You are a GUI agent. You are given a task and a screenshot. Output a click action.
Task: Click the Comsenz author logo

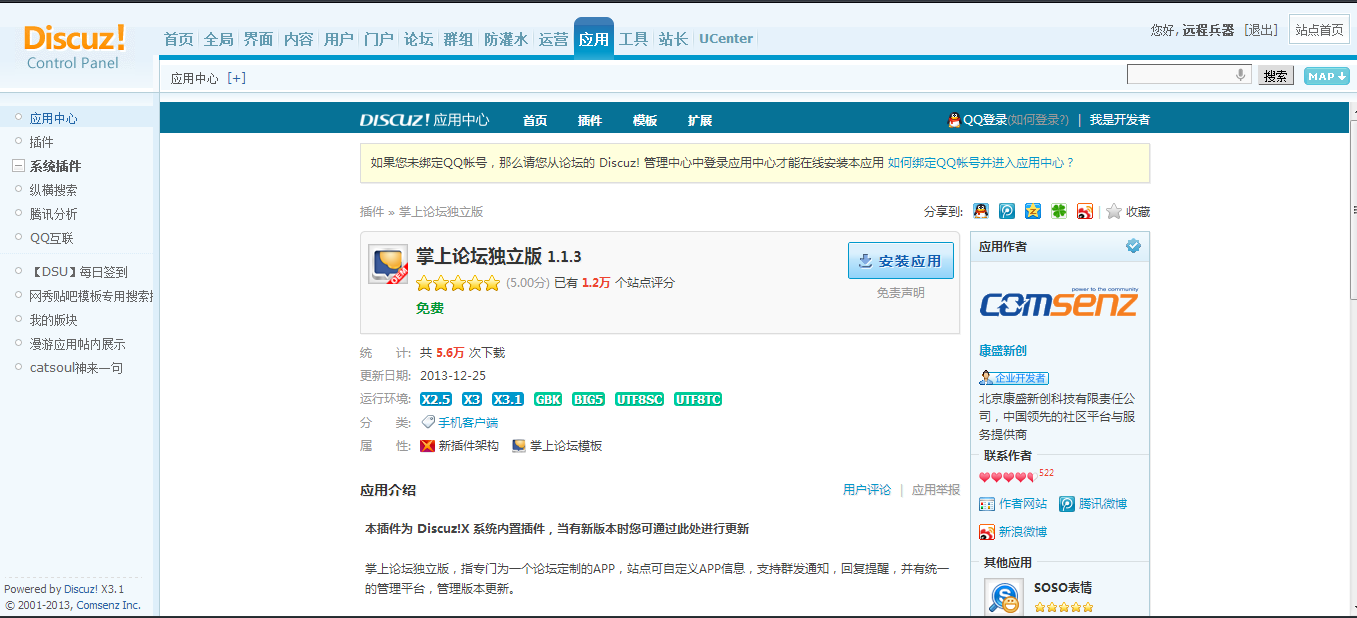(1059, 303)
